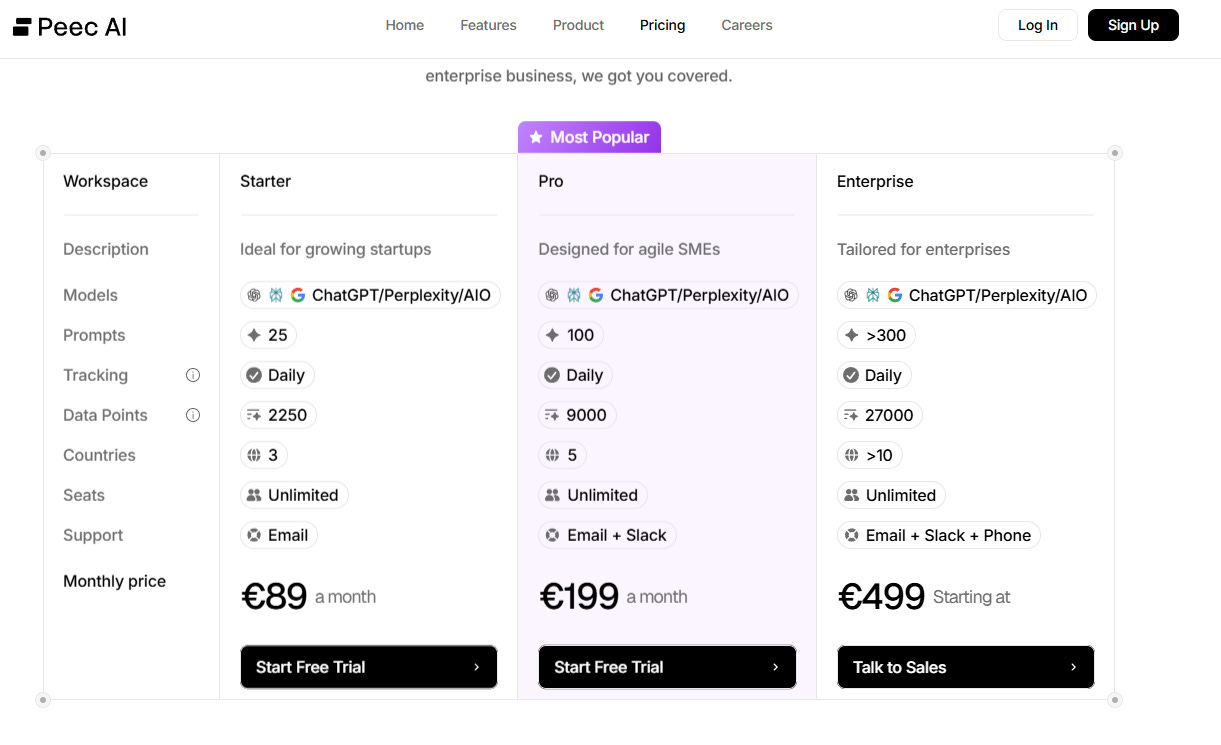Screen dimensions: 1221x745
Task: Click the arrow on Starter's Start Free Trial
Action: (x=476, y=667)
